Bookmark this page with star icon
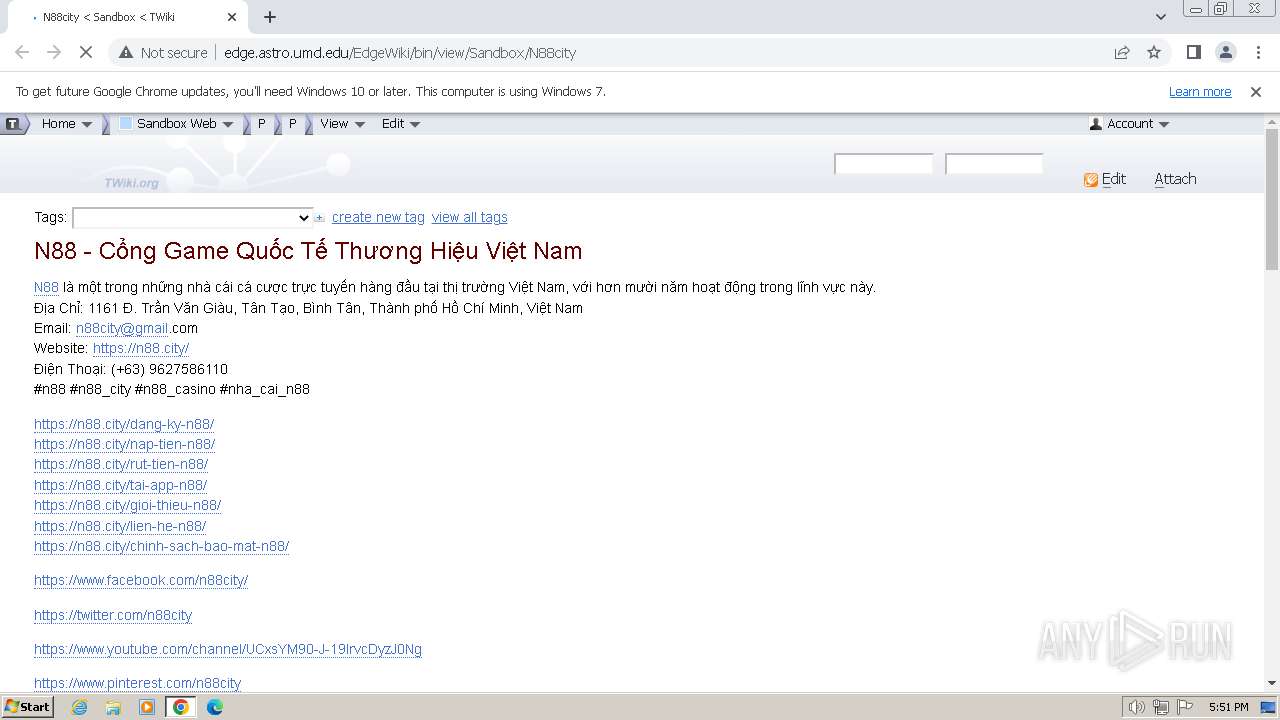The image size is (1280, 720). pyautogui.click(x=1154, y=52)
